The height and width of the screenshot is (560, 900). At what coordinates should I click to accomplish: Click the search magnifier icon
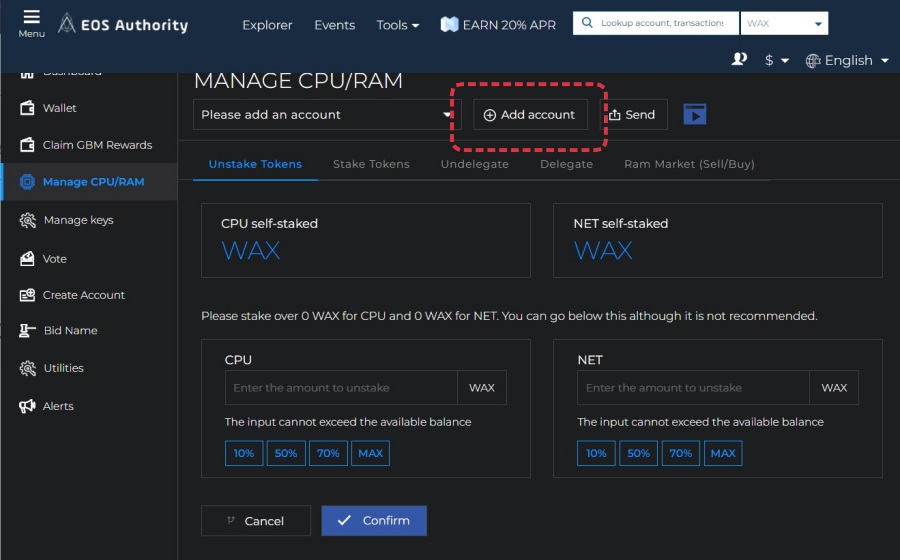coord(587,23)
